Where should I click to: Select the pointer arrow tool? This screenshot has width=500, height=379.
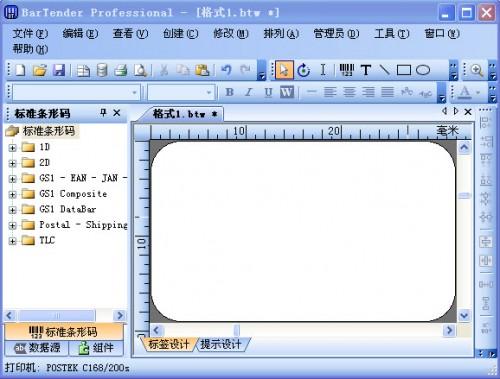coord(284,70)
